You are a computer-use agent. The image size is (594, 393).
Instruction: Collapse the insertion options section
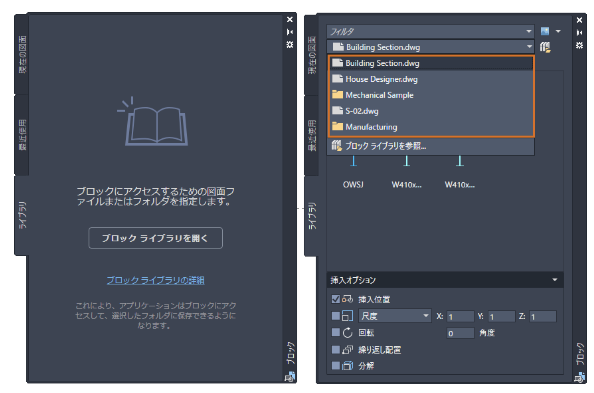[555, 280]
